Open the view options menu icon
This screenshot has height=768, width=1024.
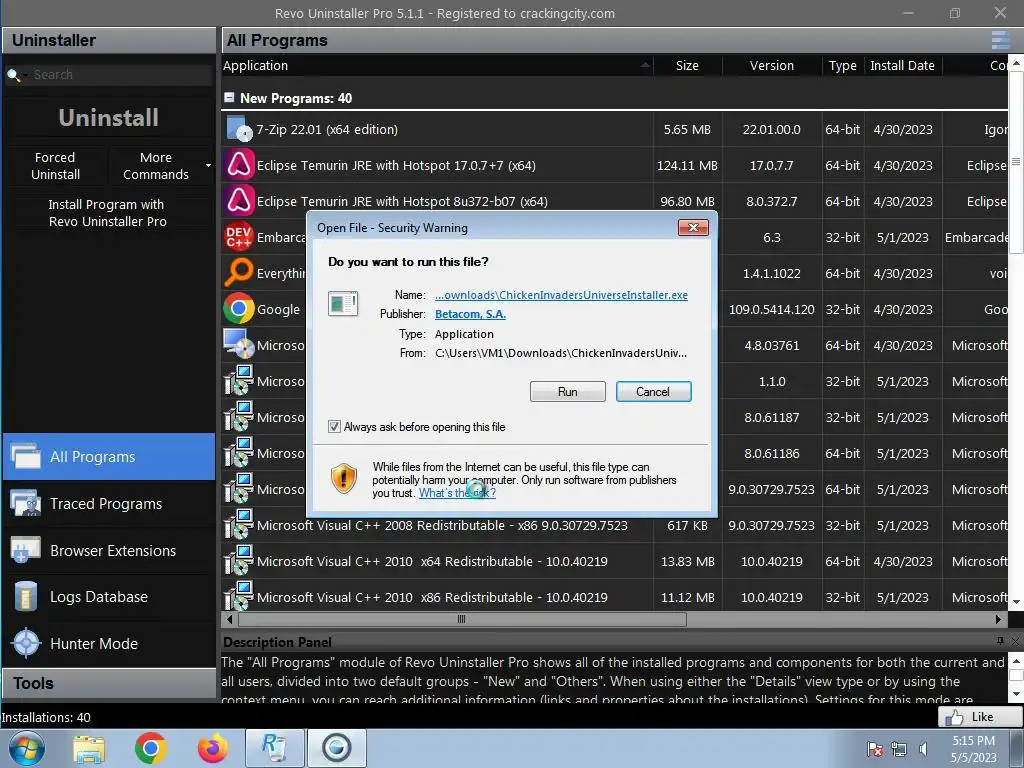(1000, 40)
